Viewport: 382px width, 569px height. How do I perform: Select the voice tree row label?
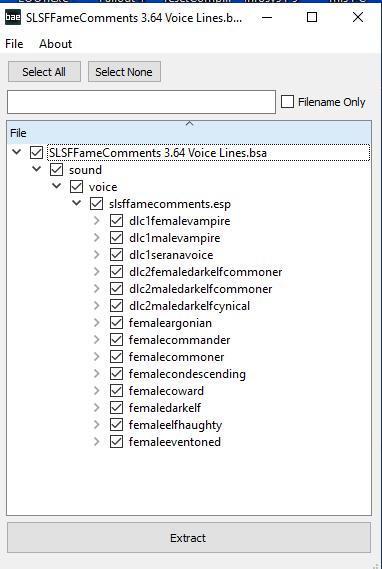click(103, 187)
